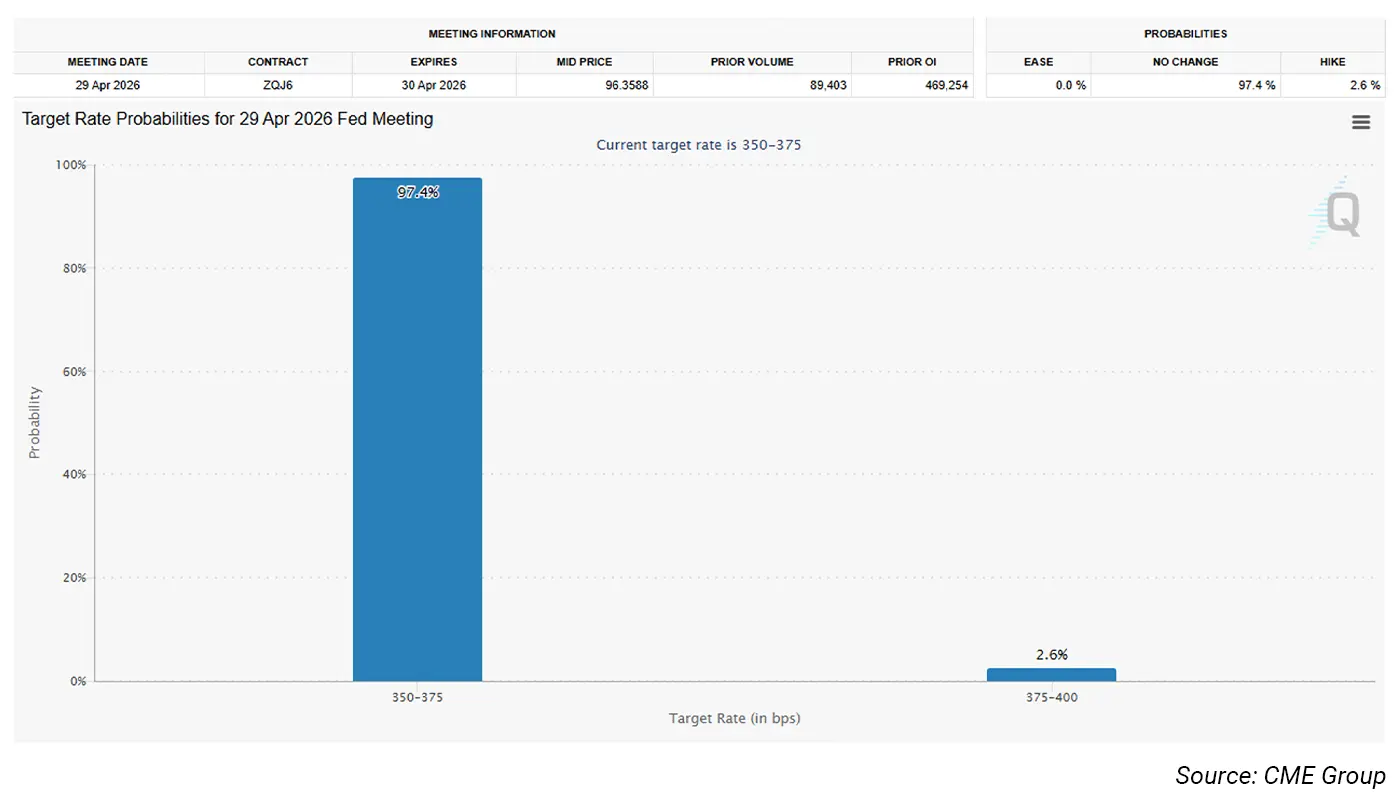This screenshot has width=1400, height=808.
Task: Select the HIKE probability header
Action: tap(1332, 62)
